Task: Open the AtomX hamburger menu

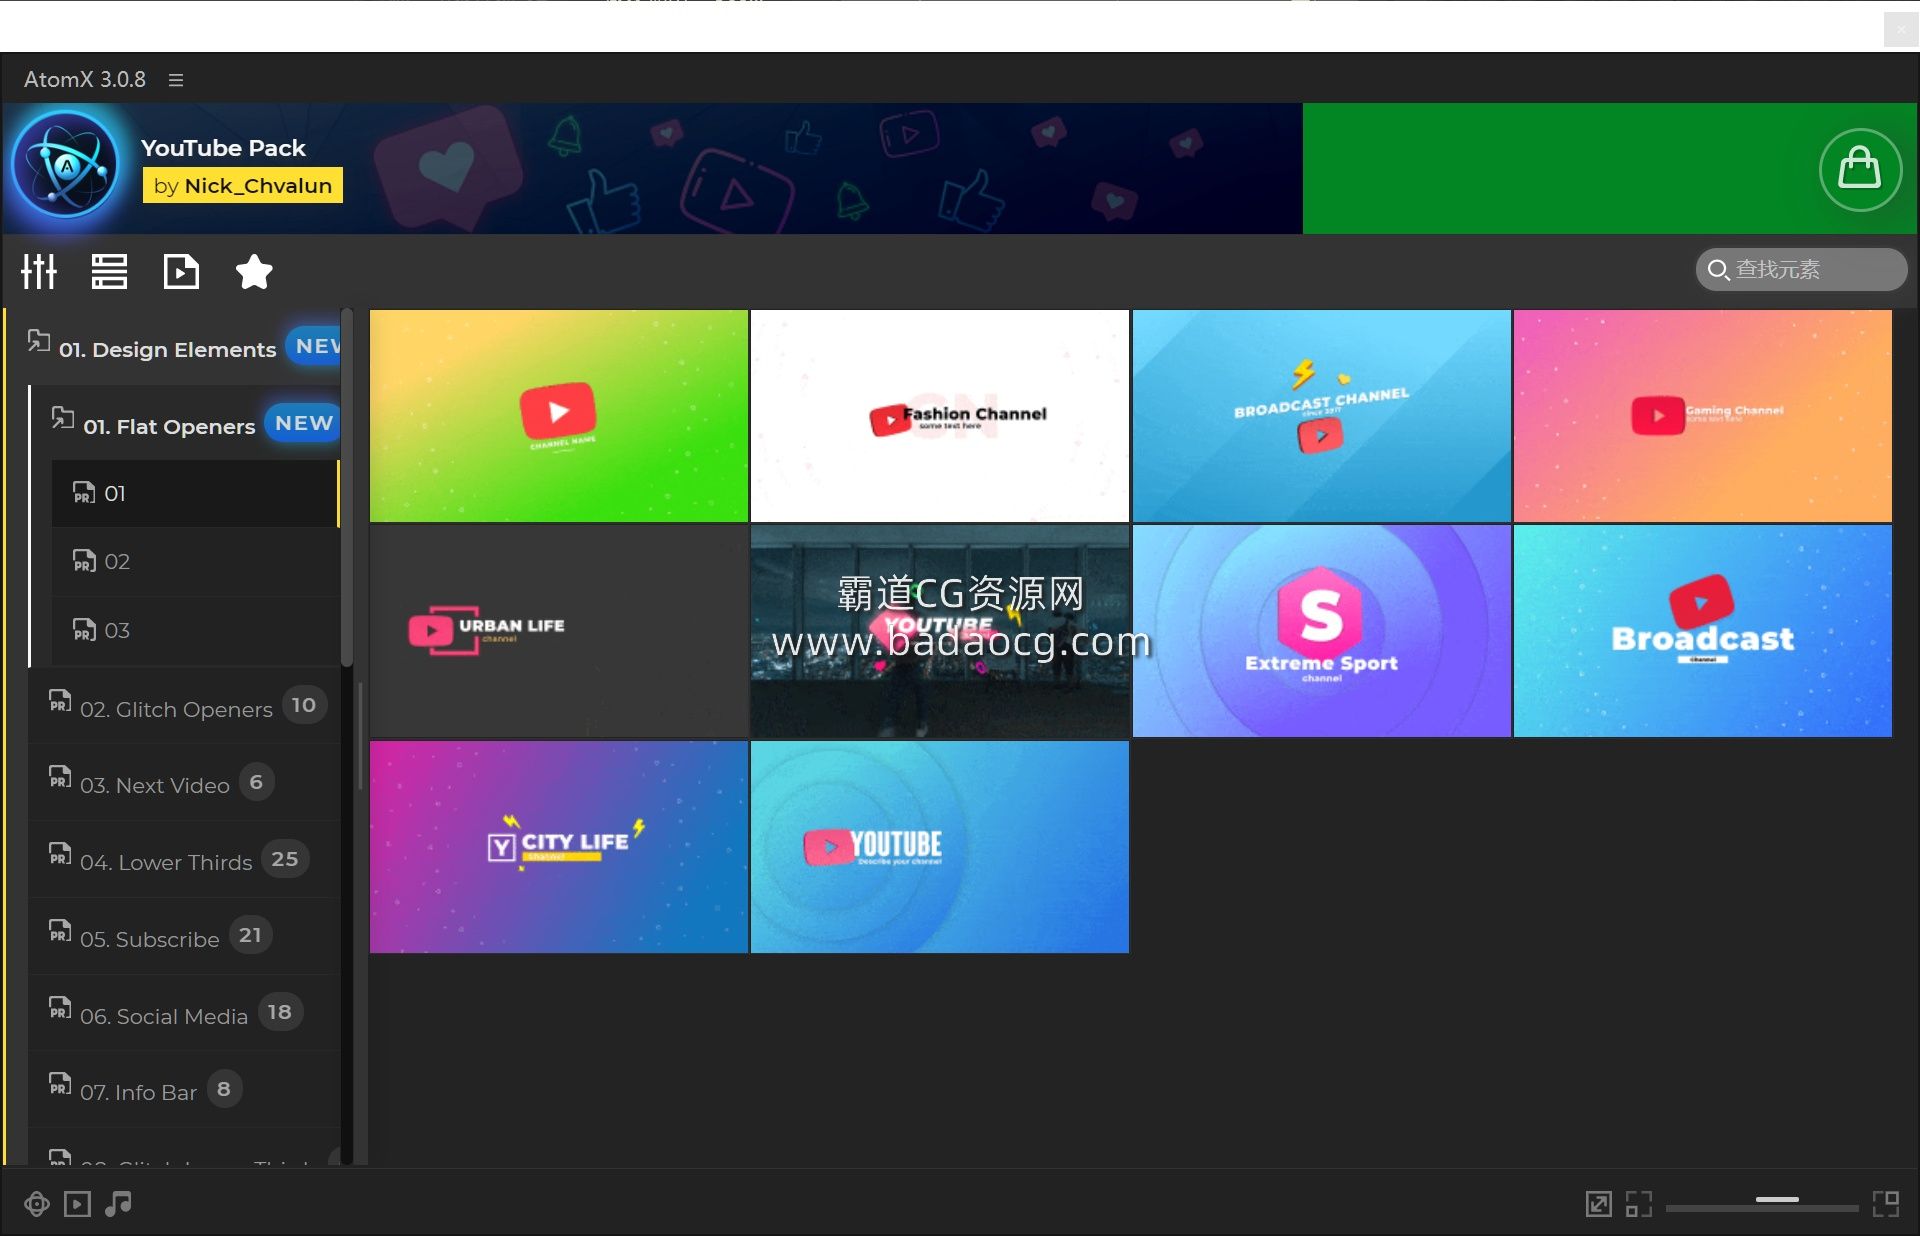Action: (176, 80)
